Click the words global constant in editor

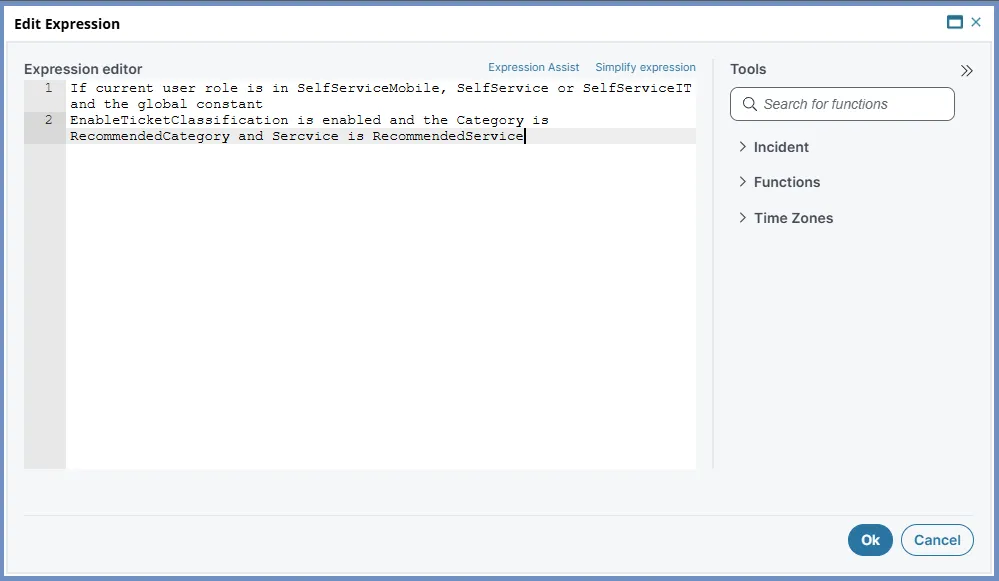(x=200, y=104)
